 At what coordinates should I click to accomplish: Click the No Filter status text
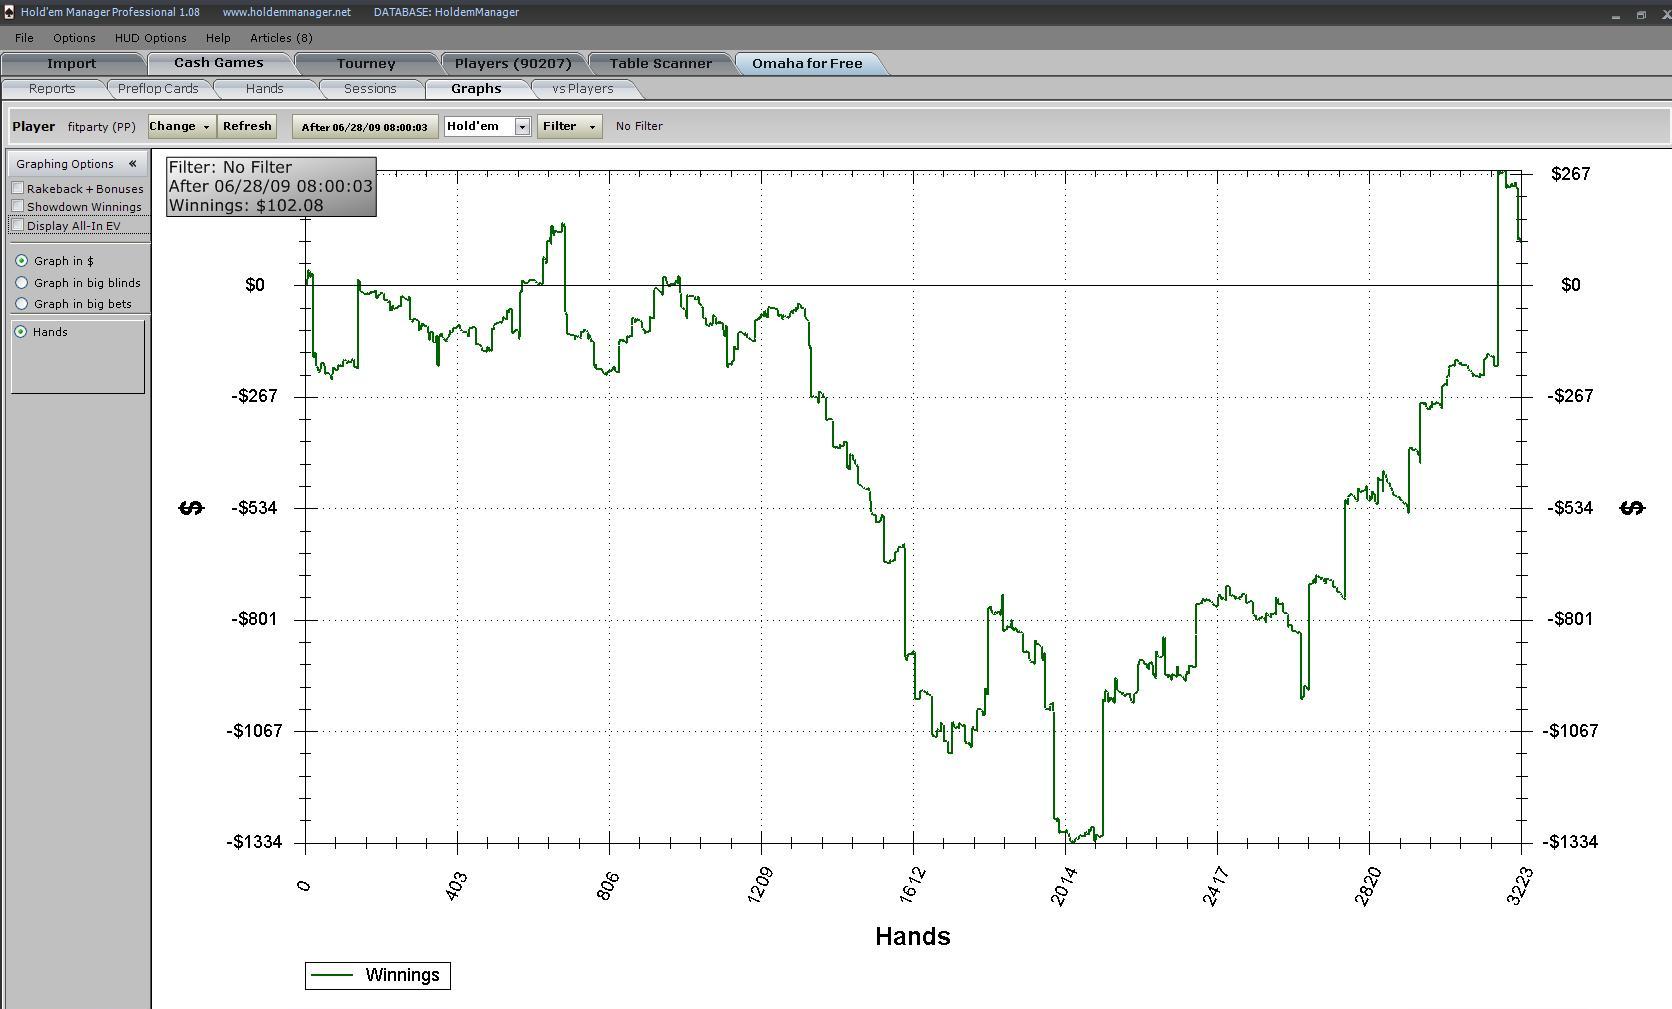[639, 126]
